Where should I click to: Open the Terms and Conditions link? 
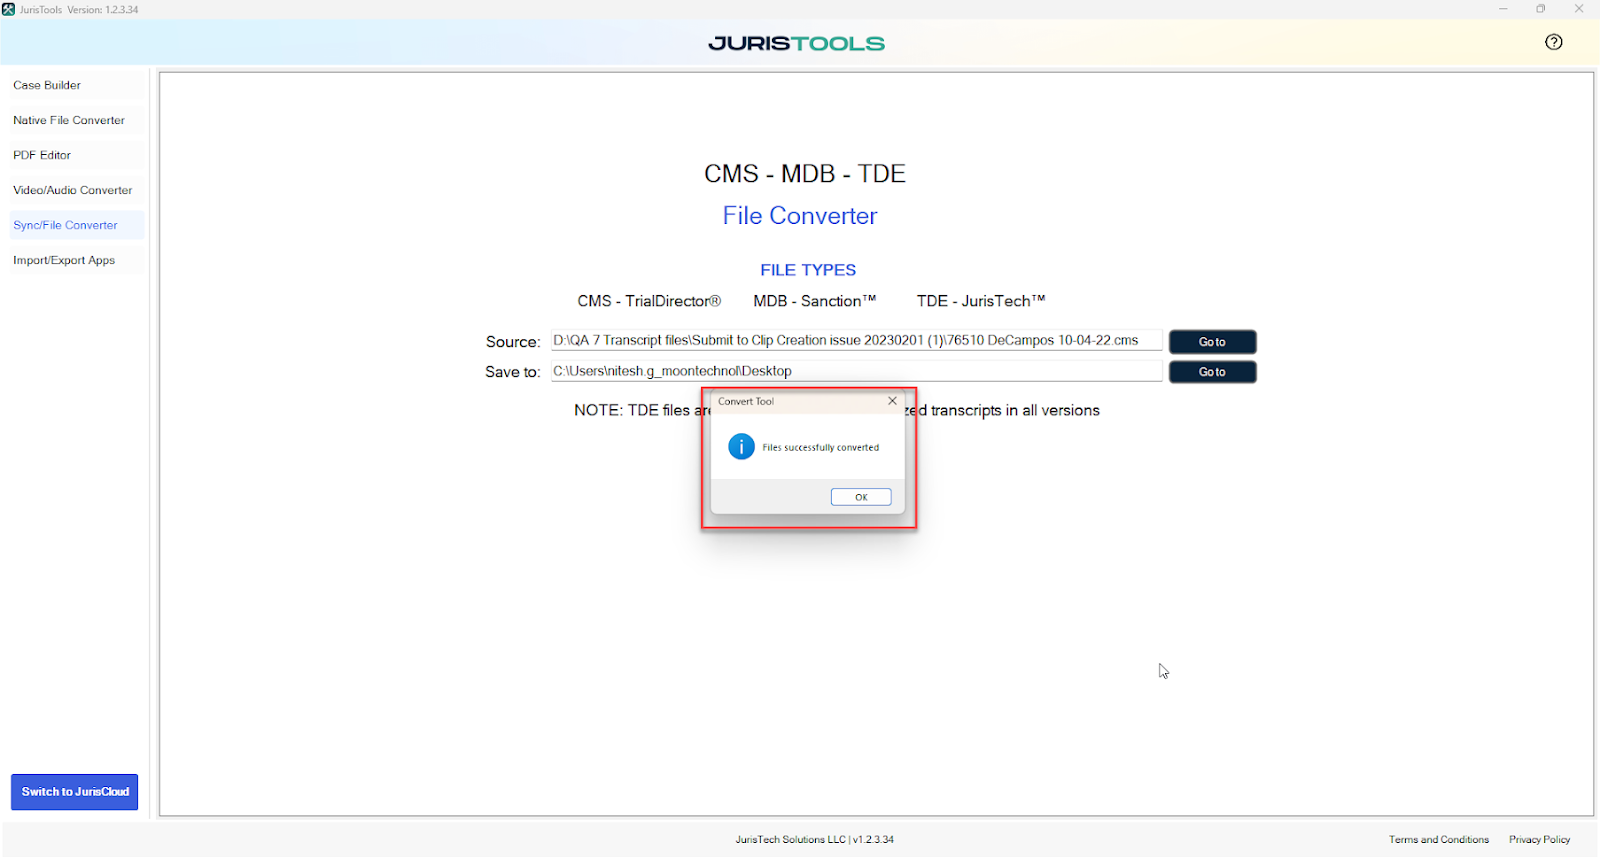(x=1438, y=840)
